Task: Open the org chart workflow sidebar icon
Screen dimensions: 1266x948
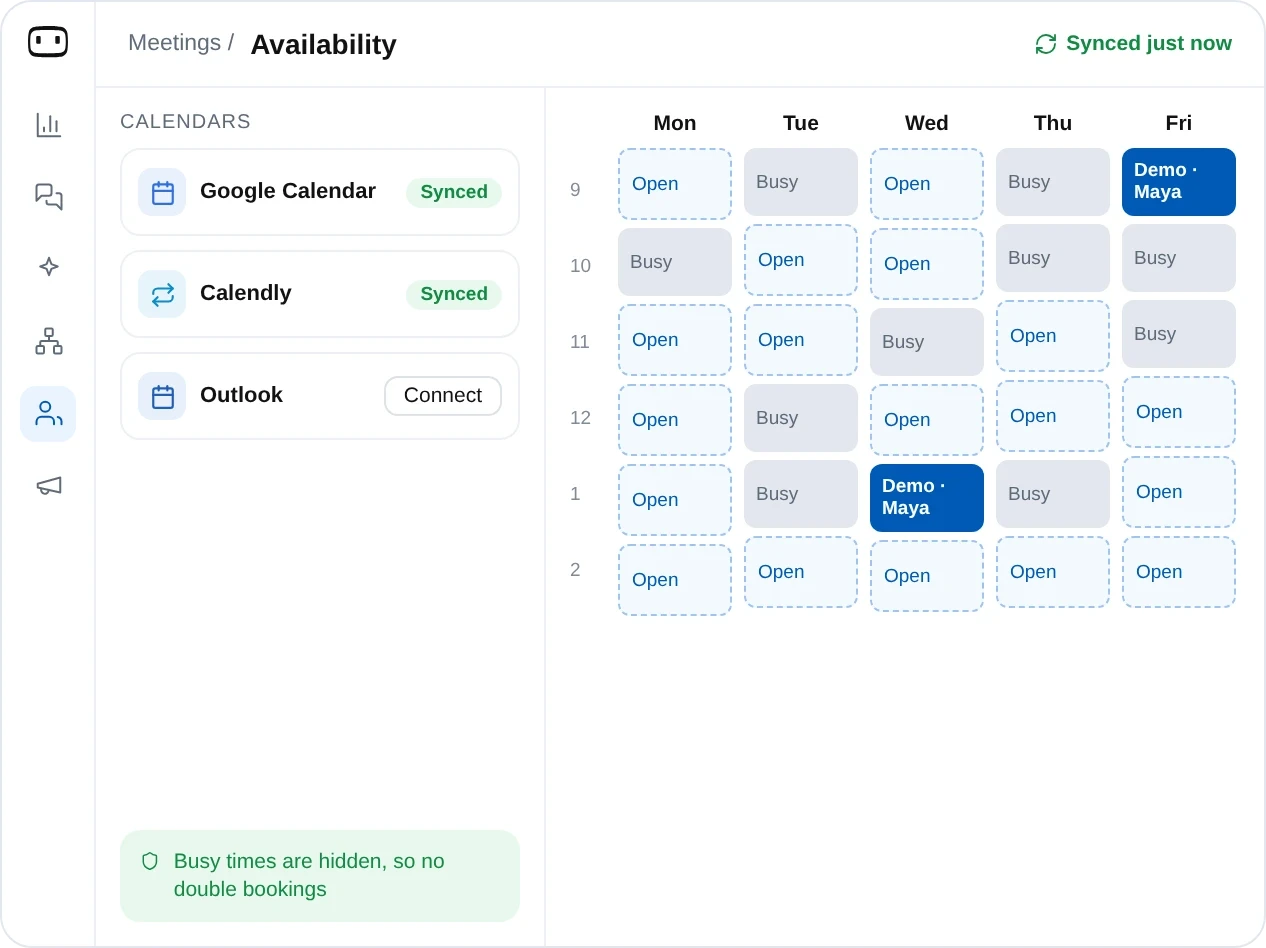Action: click(x=48, y=341)
